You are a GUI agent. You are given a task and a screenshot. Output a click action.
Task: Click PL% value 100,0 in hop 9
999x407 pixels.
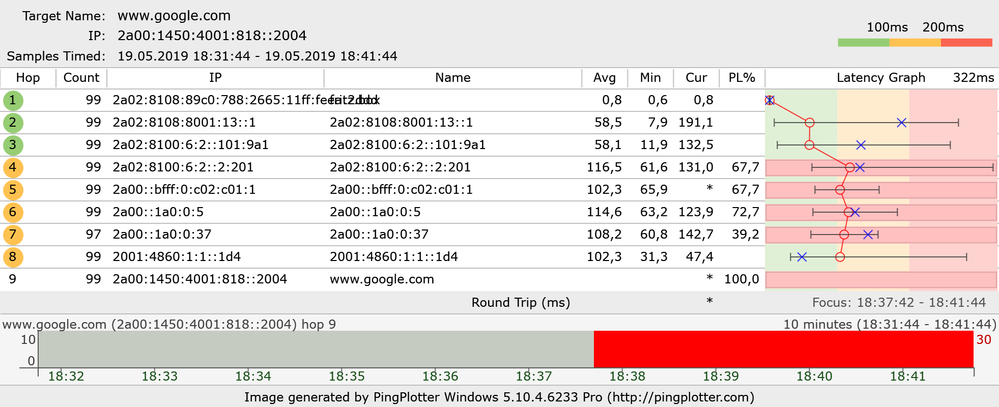click(742, 279)
